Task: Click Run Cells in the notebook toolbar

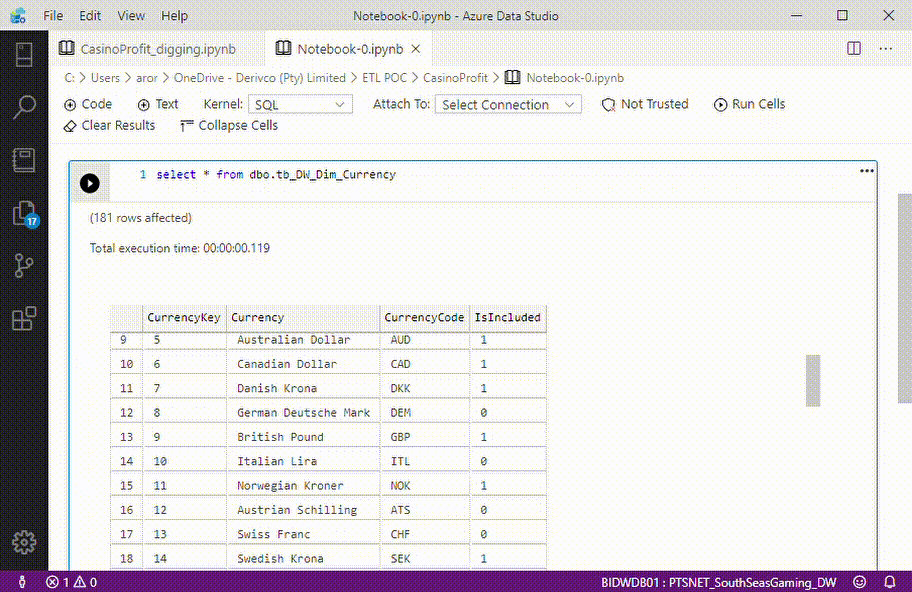Action: pyautogui.click(x=749, y=104)
